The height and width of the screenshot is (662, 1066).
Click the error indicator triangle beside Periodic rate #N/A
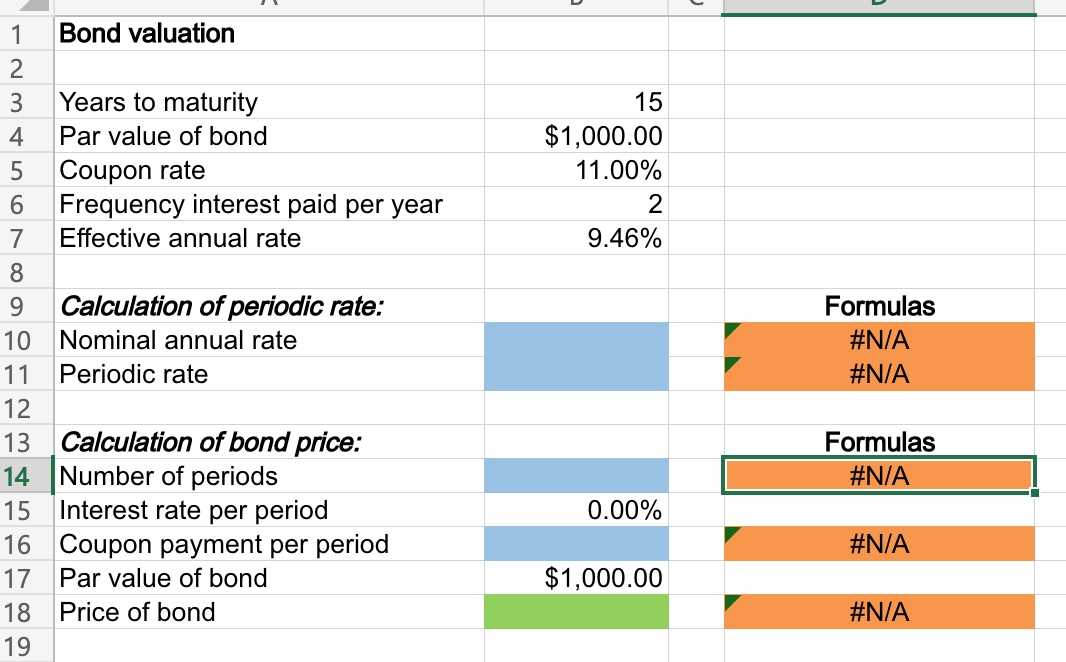coord(729,364)
